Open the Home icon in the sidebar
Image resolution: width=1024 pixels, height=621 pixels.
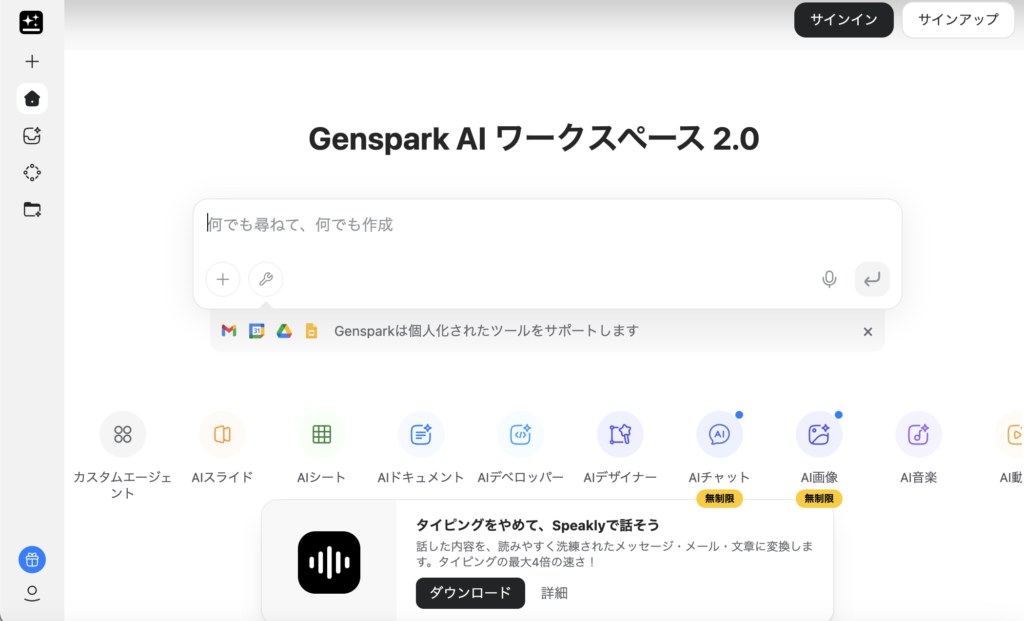click(32, 98)
